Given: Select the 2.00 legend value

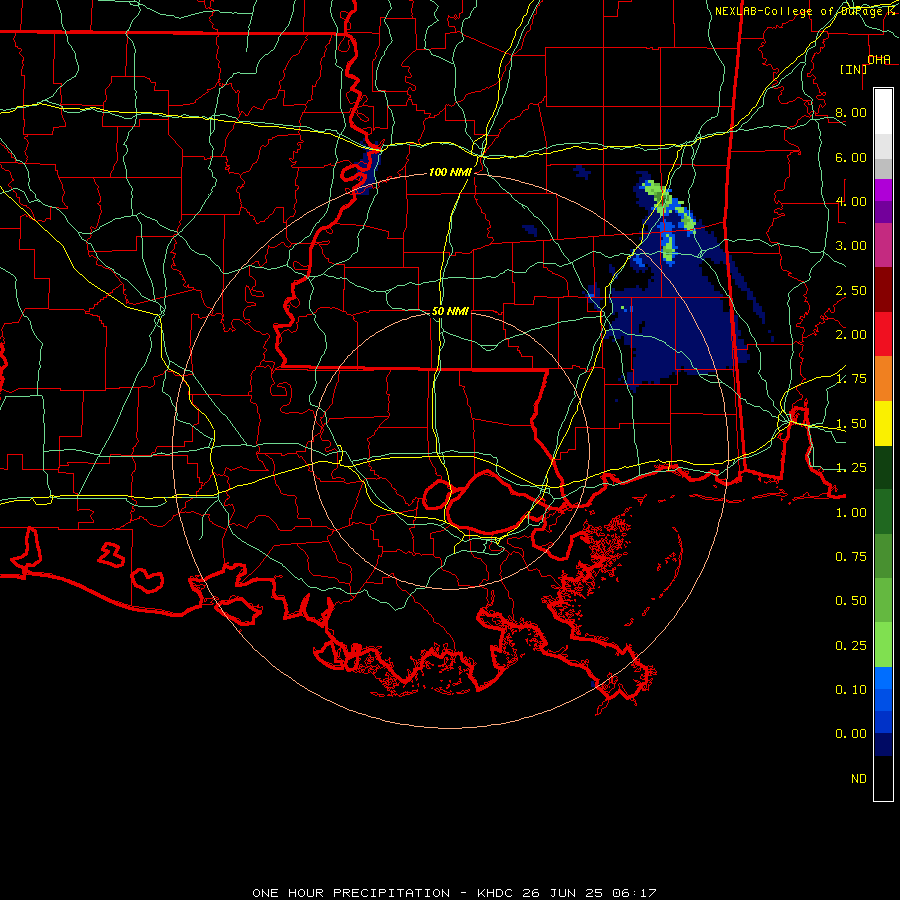Looking at the screenshot, I should tap(851, 335).
